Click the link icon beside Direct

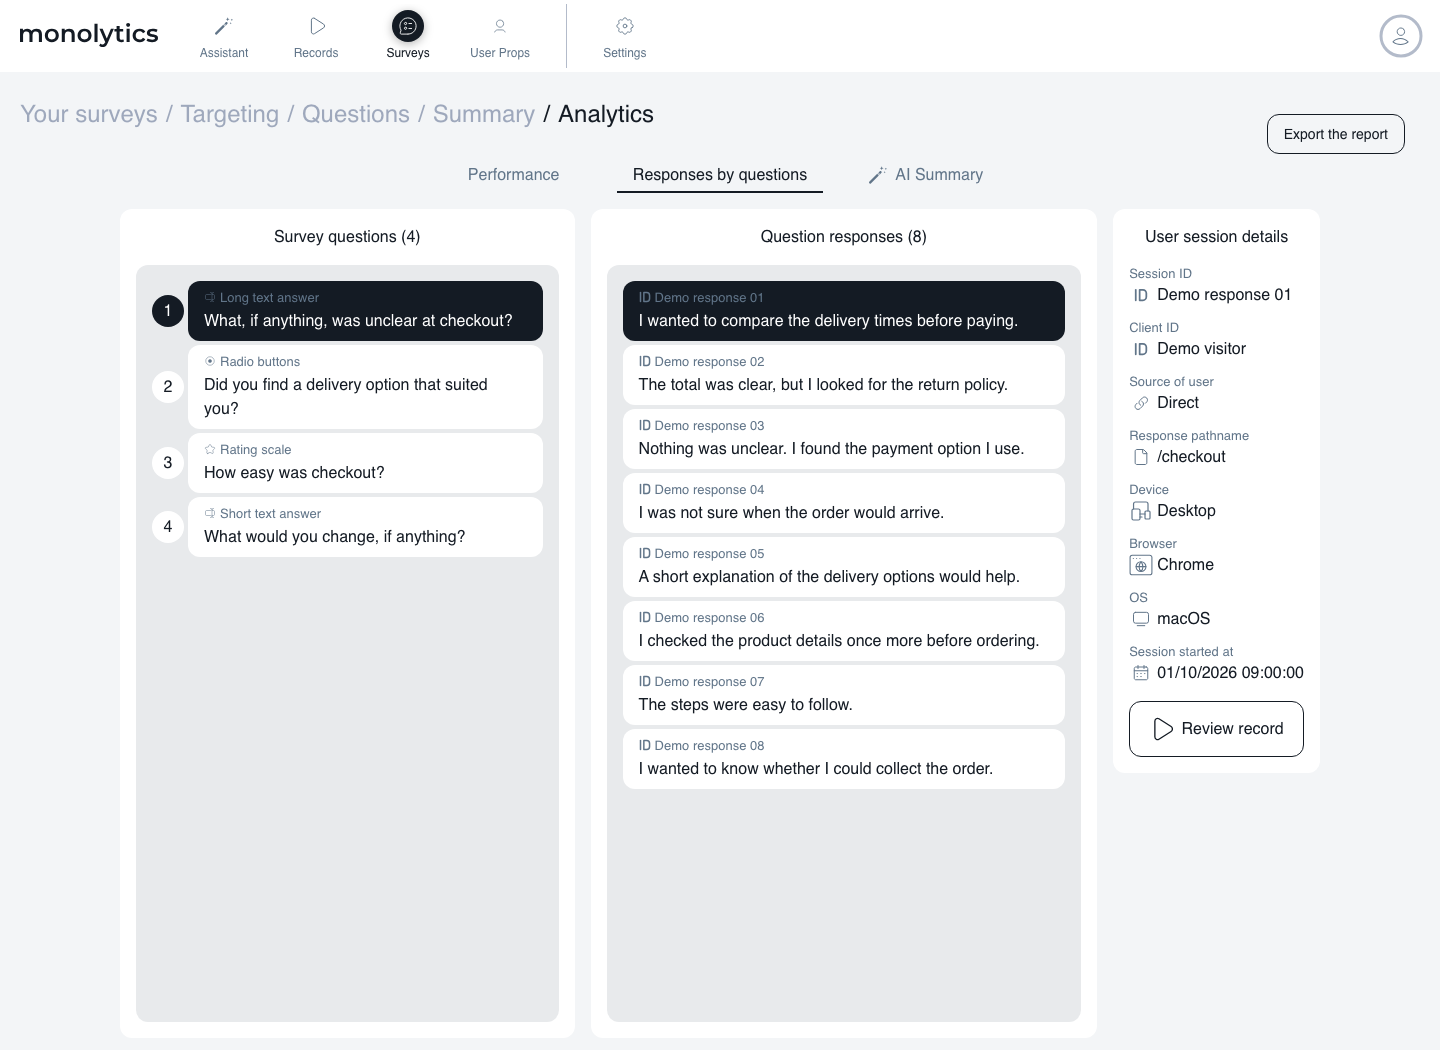1141,403
